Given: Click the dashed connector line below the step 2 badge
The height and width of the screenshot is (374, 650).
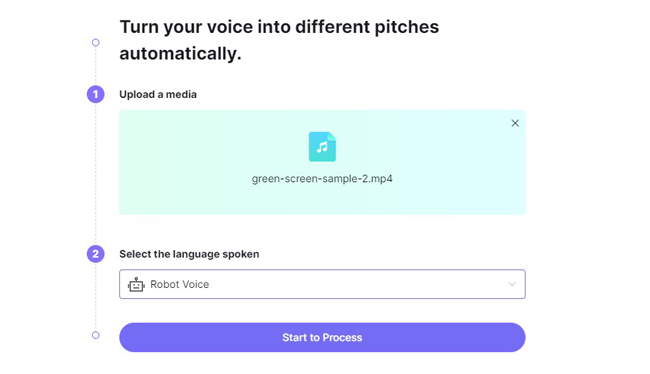Looking at the screenshot, I should pyautogui.click(x=95, y=296).
